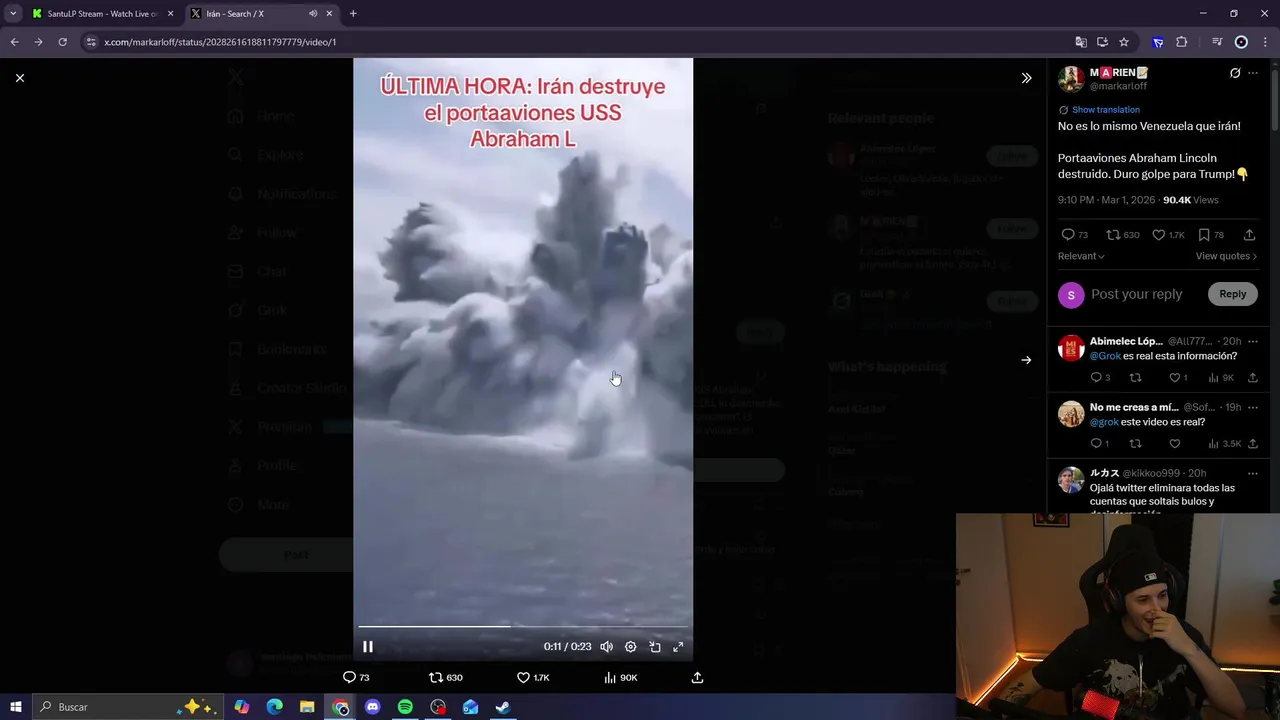Pause the playing video
The height and width of the screenshot is (720, 1280).
(x=368, y=647)
